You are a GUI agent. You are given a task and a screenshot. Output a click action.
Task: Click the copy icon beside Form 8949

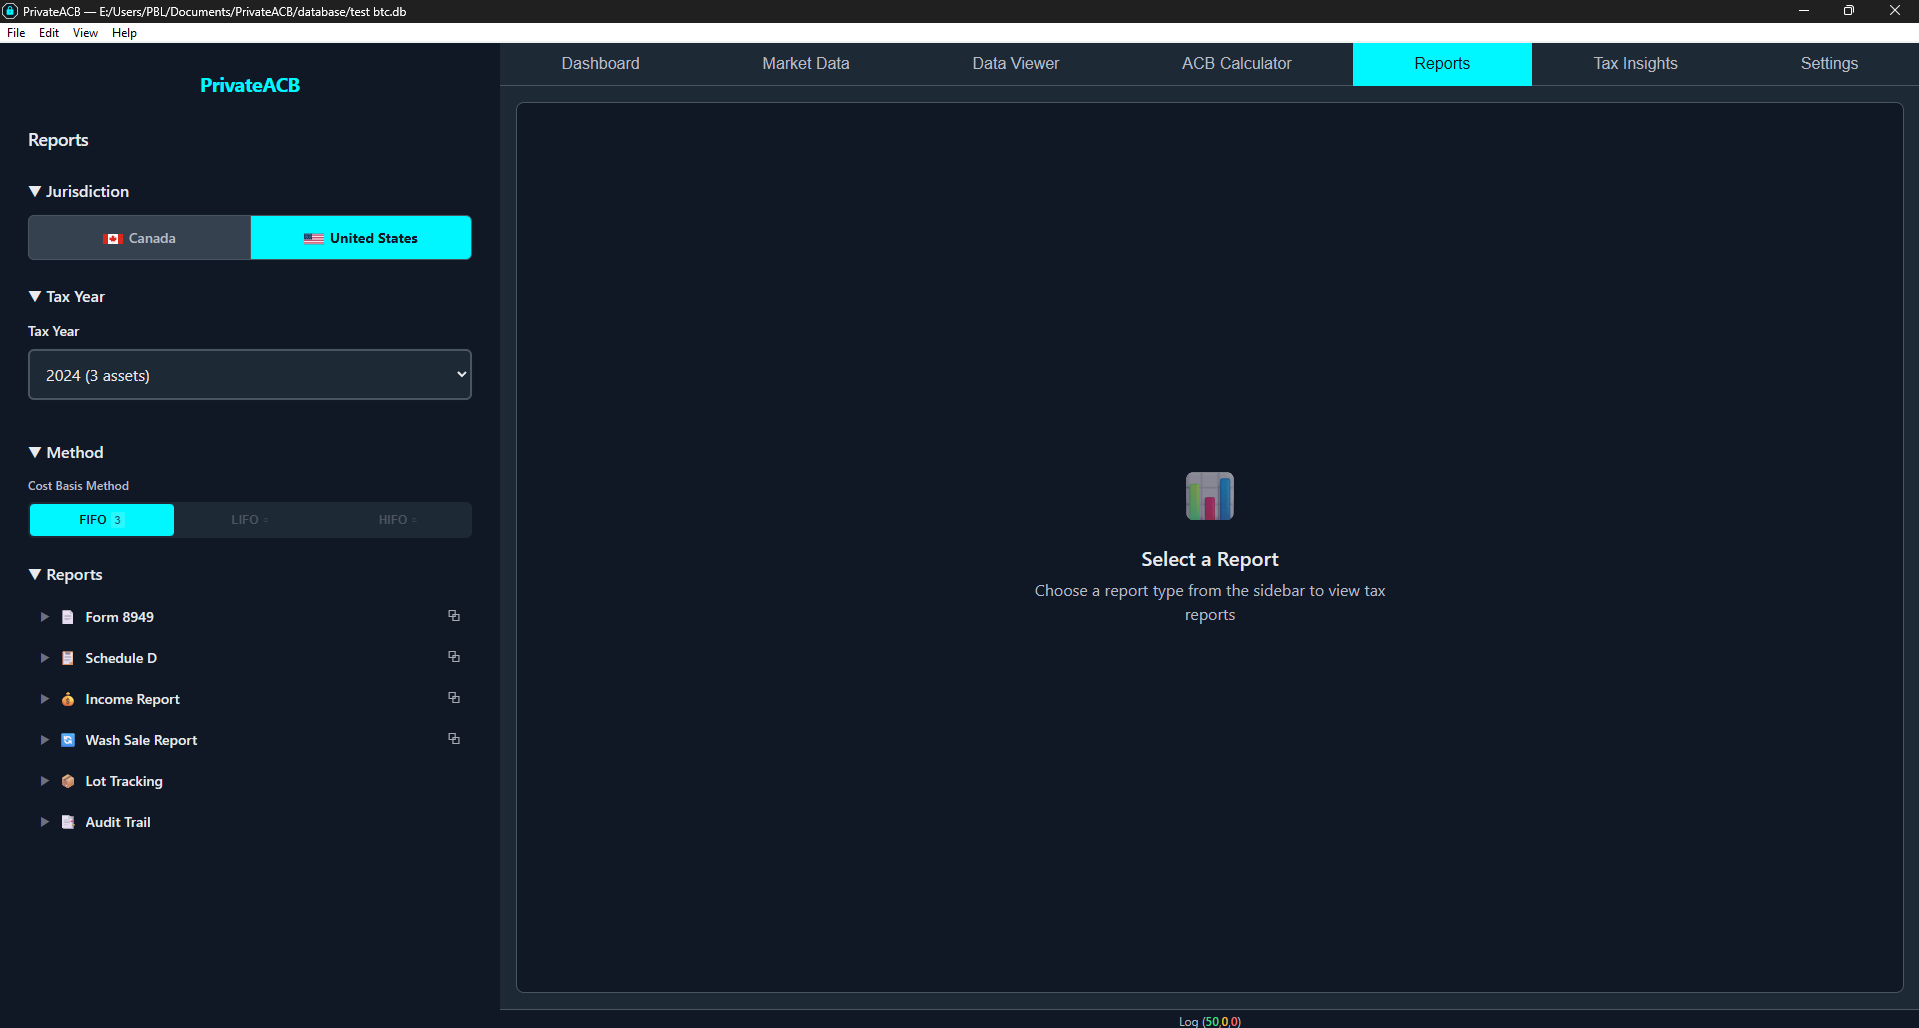coord(454,616)
